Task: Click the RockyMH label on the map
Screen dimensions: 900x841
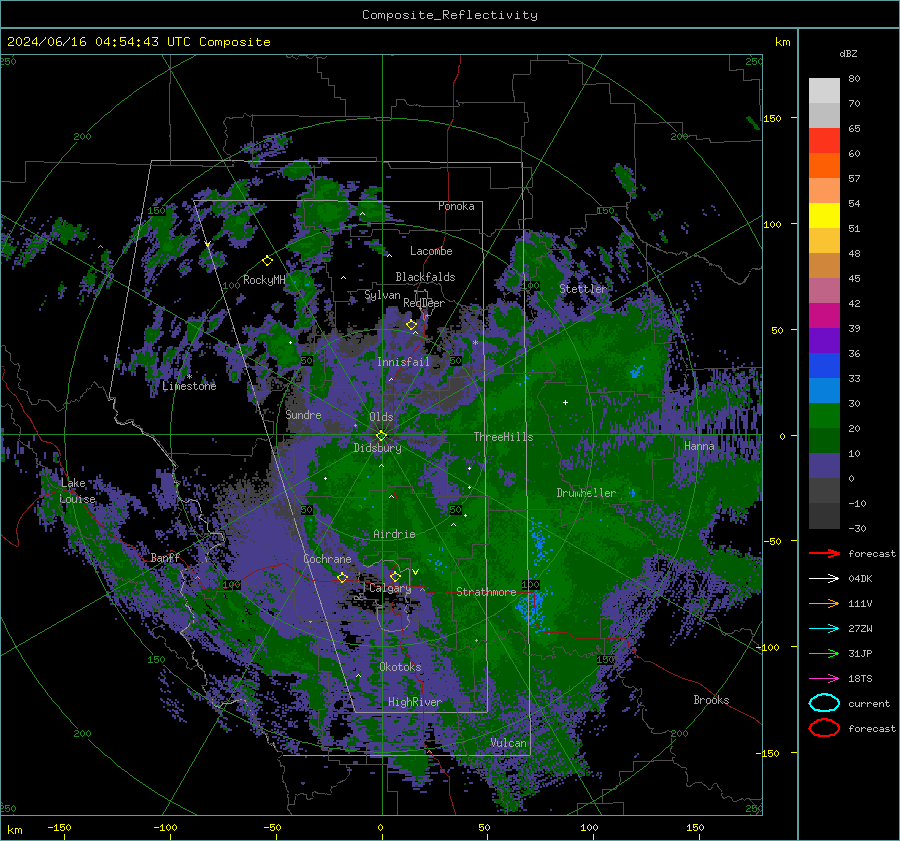Action: click(264, 280)
